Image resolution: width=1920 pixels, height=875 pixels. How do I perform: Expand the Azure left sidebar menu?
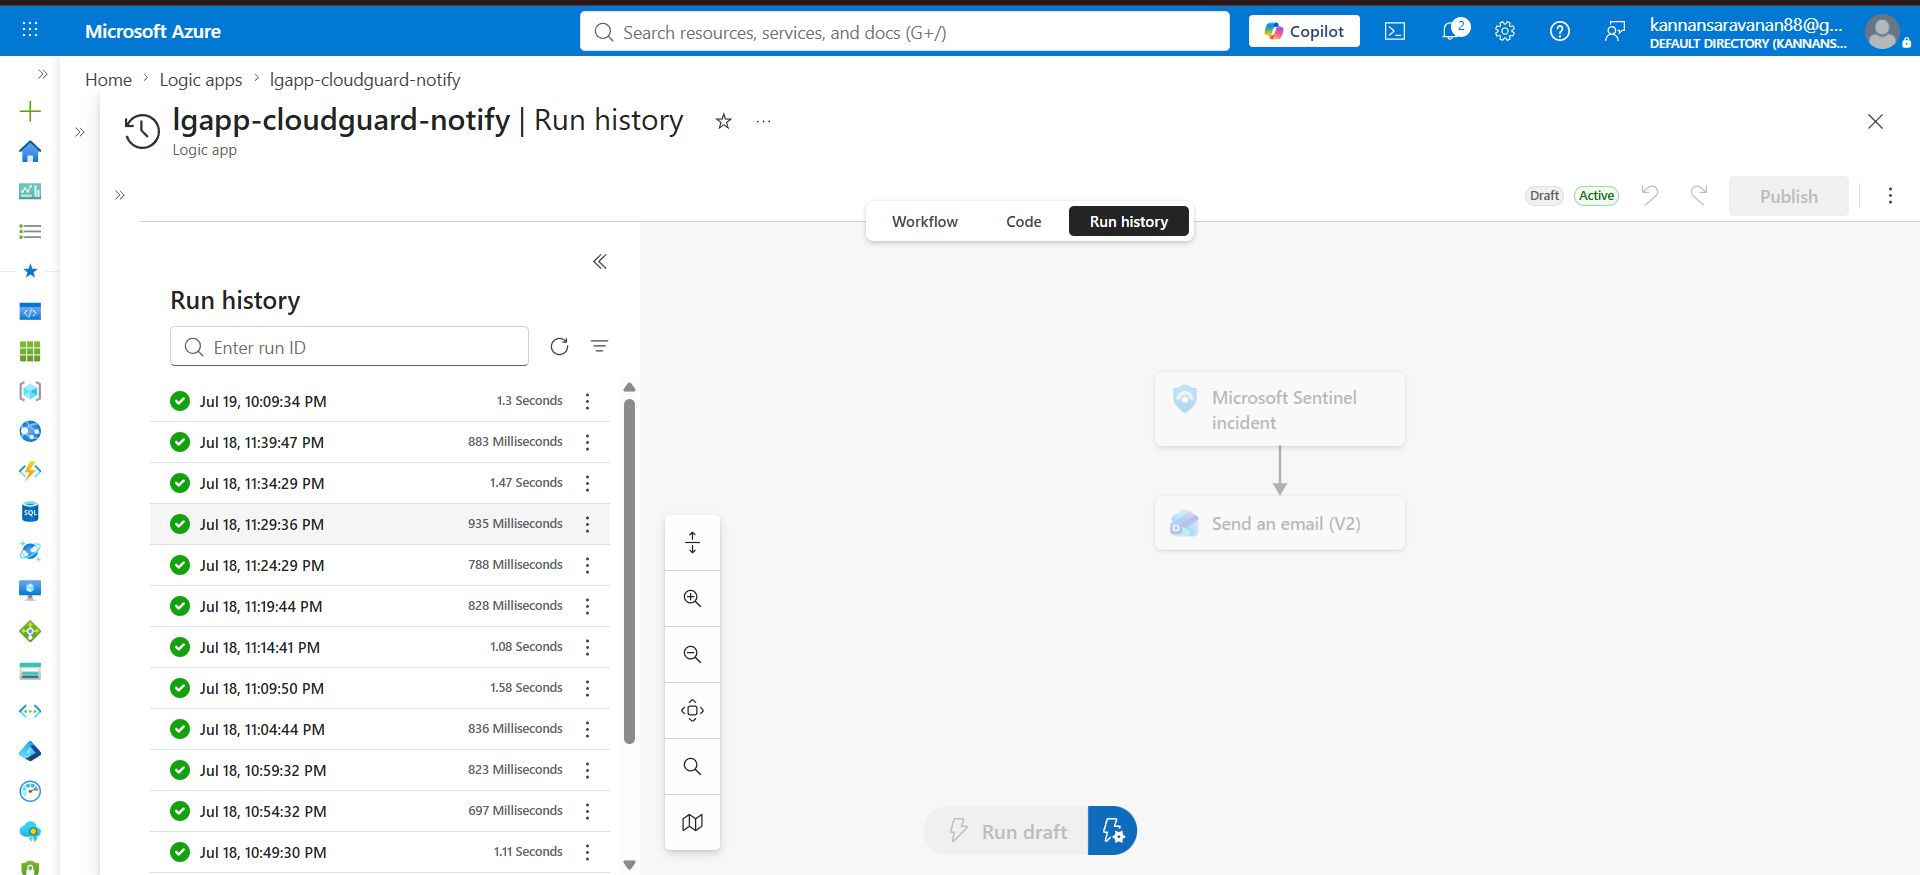[x=42, y=74]
